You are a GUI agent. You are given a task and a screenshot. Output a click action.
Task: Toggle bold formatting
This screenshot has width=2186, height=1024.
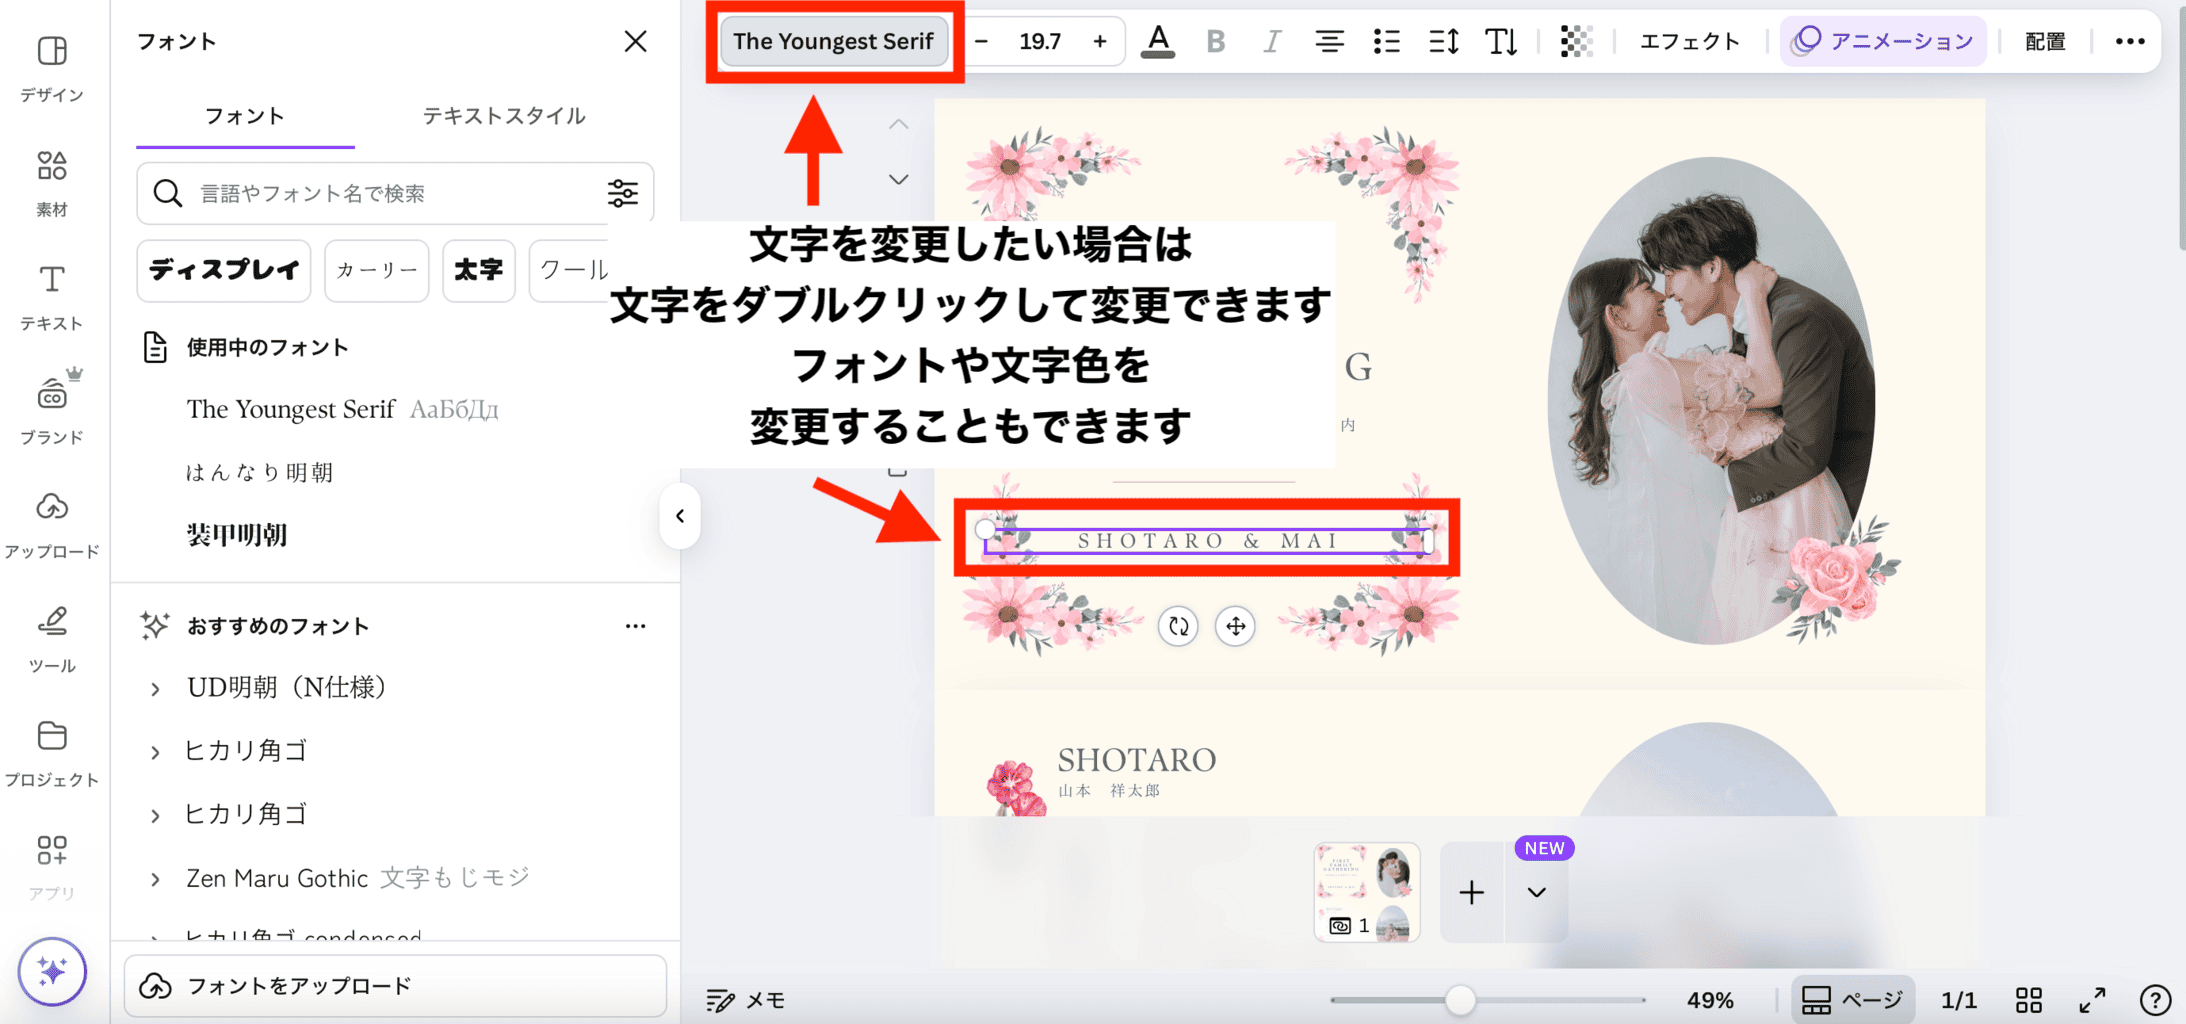1215,41
